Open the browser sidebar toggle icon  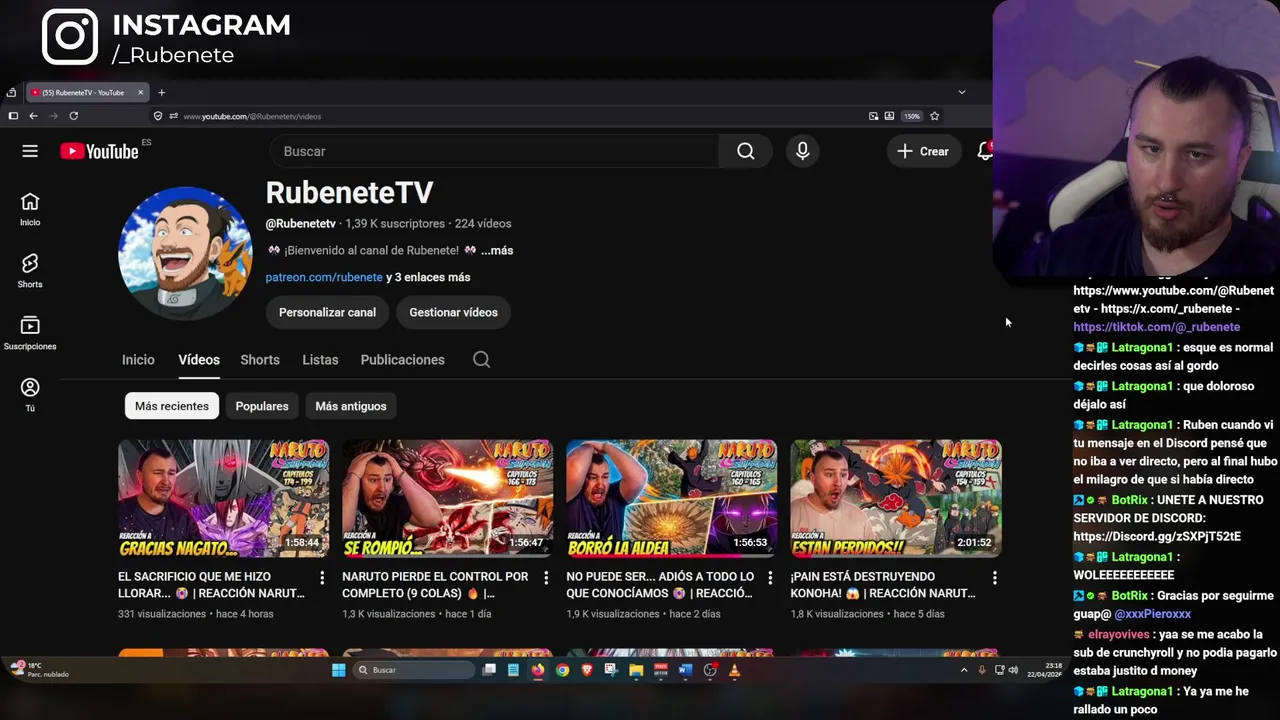[x=13, y=116]
